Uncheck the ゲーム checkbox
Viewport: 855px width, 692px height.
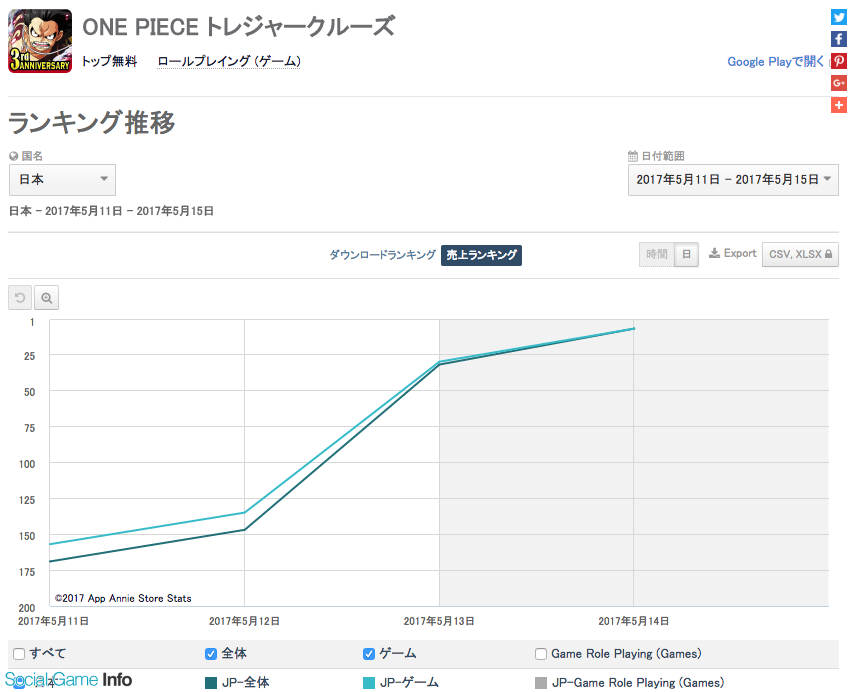click(x=369, y=653)
